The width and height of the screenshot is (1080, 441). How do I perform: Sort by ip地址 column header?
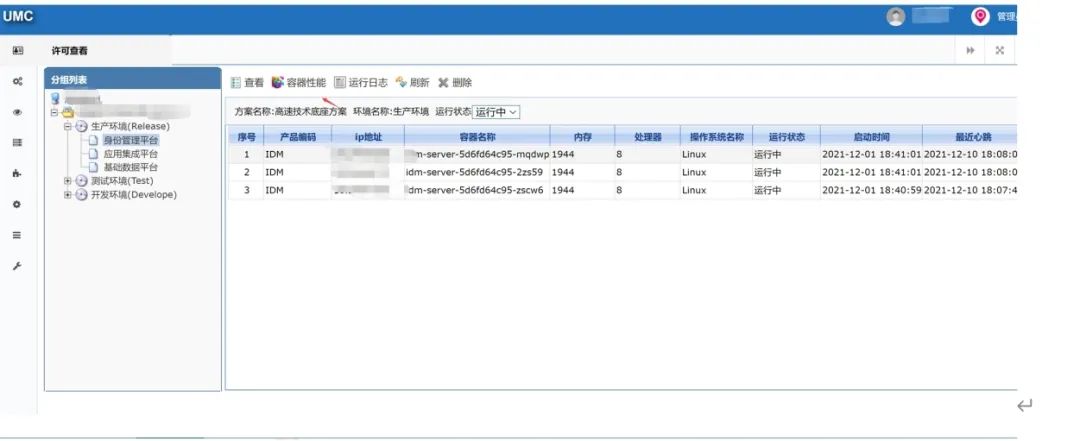[x=368, y=137]
